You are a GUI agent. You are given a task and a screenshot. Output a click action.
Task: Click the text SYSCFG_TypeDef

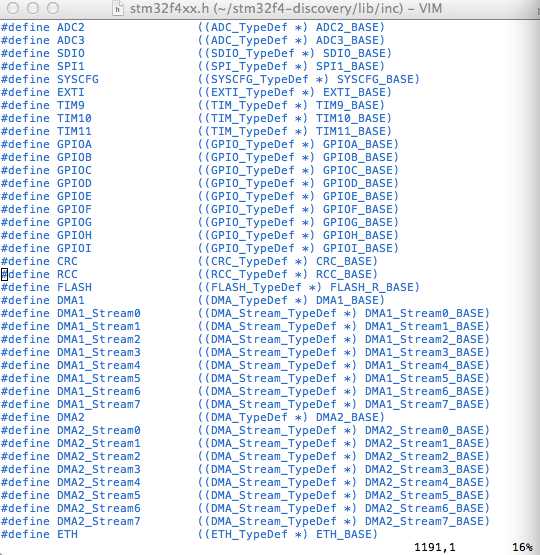click(259, 79)
